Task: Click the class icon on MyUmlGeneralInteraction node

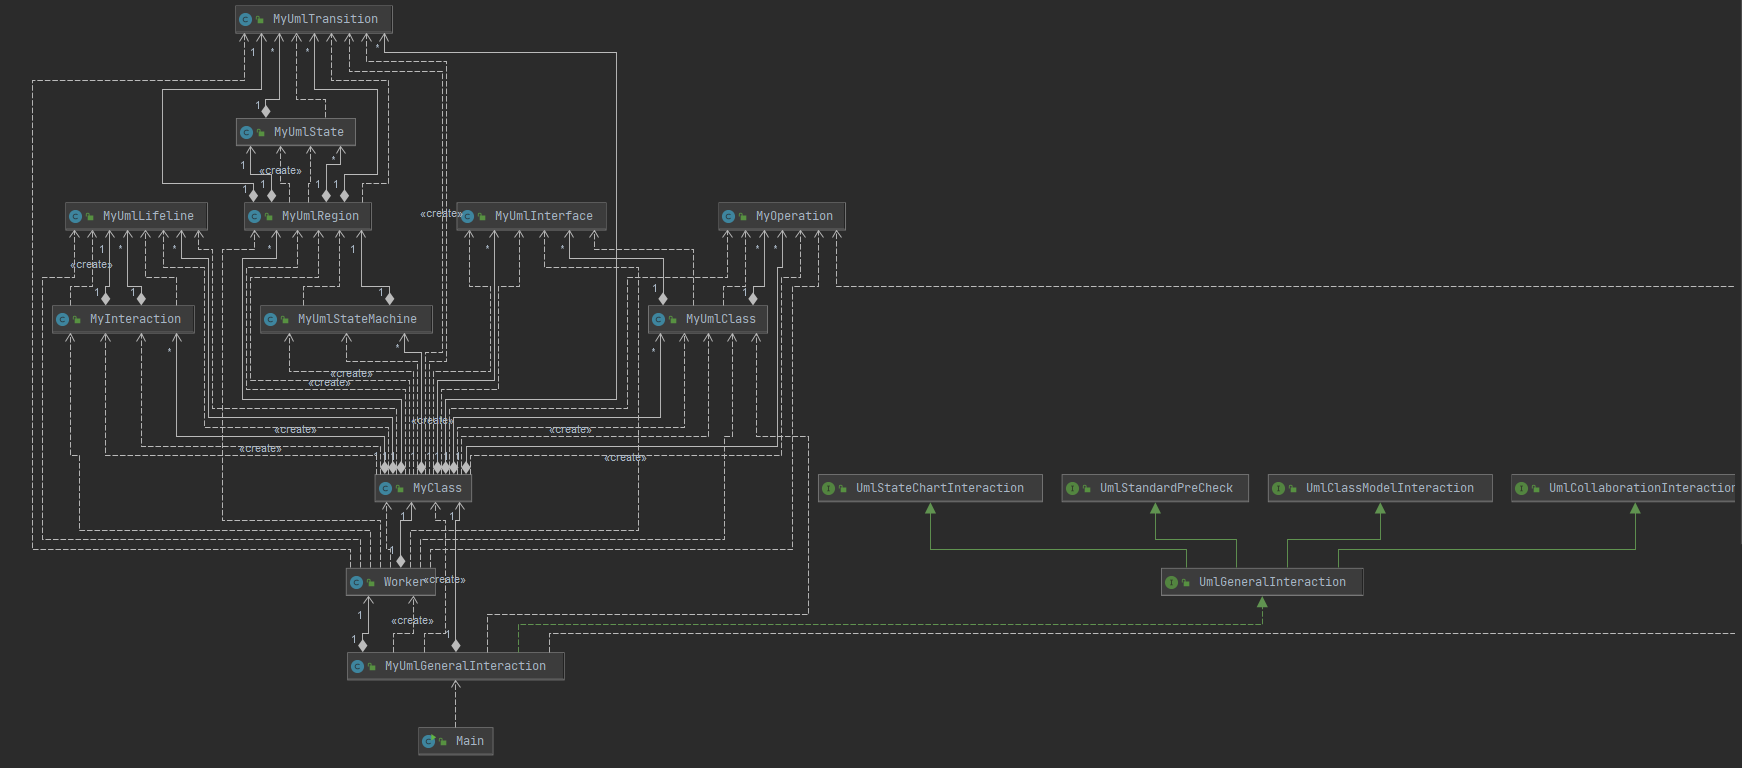Action: pyautogui.click(x=357, y=666)
